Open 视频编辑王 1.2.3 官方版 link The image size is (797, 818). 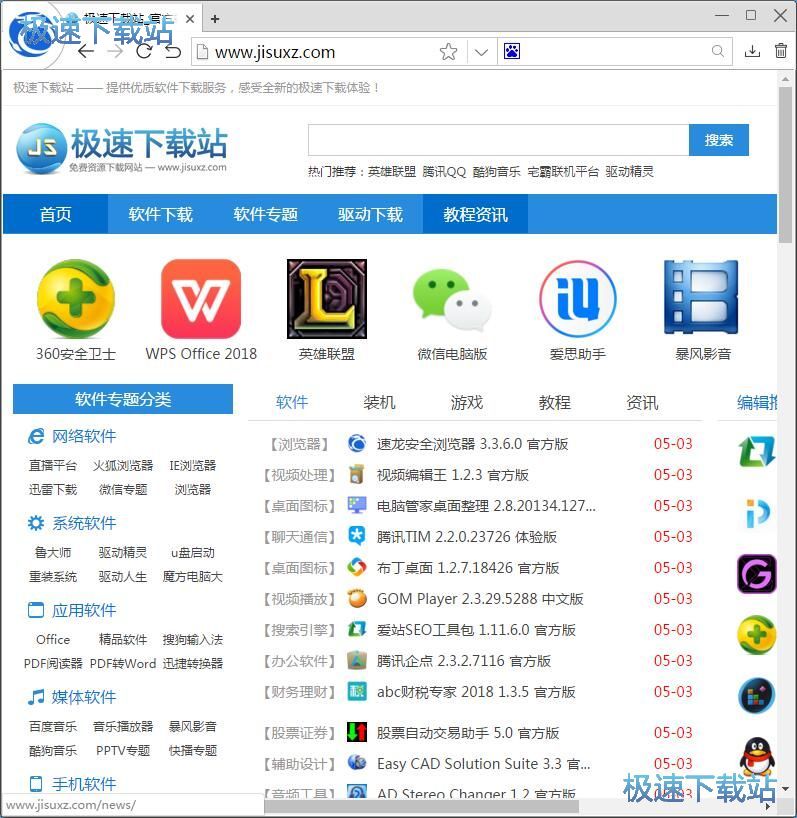pos(453,475)
